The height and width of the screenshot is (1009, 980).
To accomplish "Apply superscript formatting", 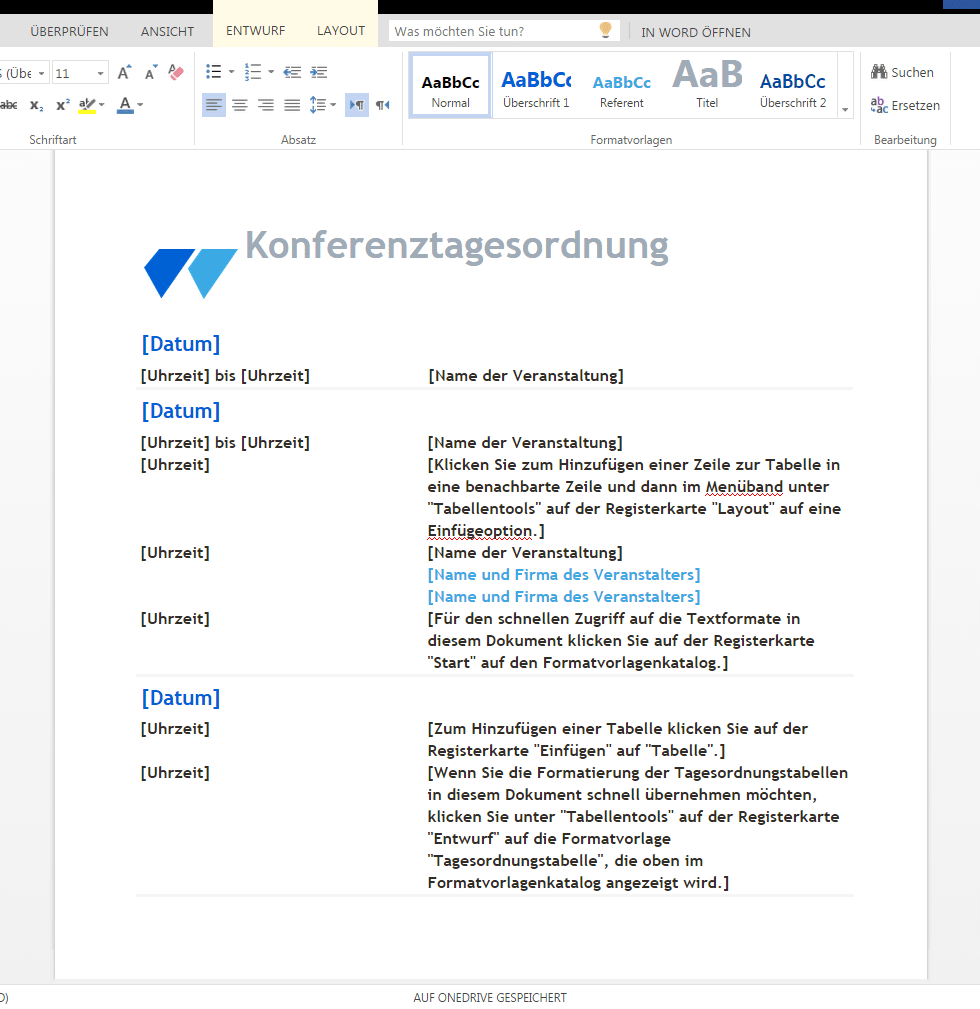I will (62, 105).
